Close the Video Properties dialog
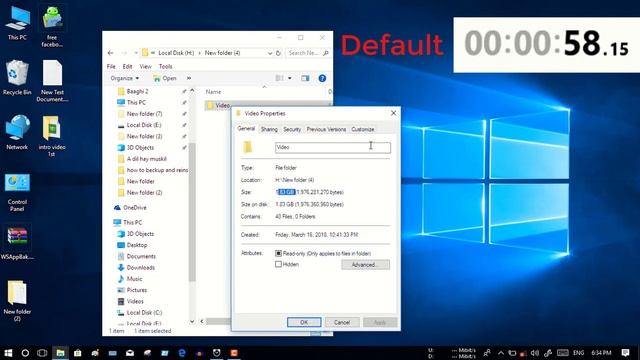 pos(393,113)
